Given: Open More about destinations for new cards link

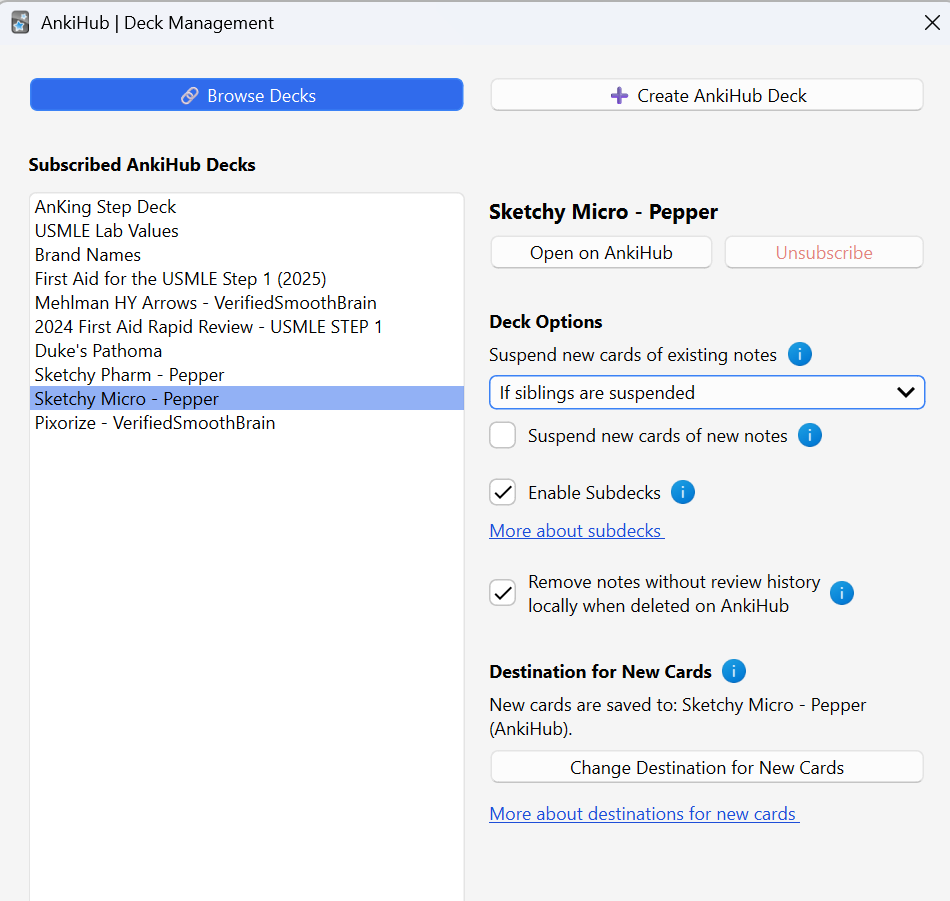Looking at the screenshot, I should coord(644,814).
